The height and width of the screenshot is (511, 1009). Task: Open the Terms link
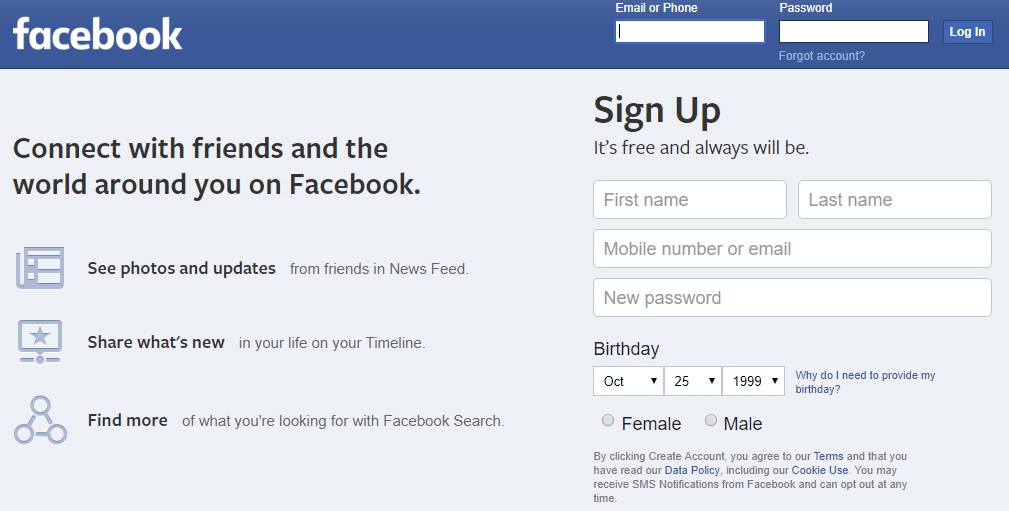[828, 456]
